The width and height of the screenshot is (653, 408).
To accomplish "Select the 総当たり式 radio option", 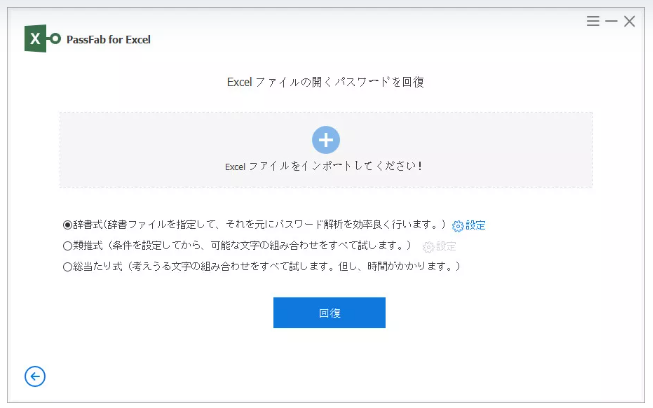I will (x=67, y=266).
